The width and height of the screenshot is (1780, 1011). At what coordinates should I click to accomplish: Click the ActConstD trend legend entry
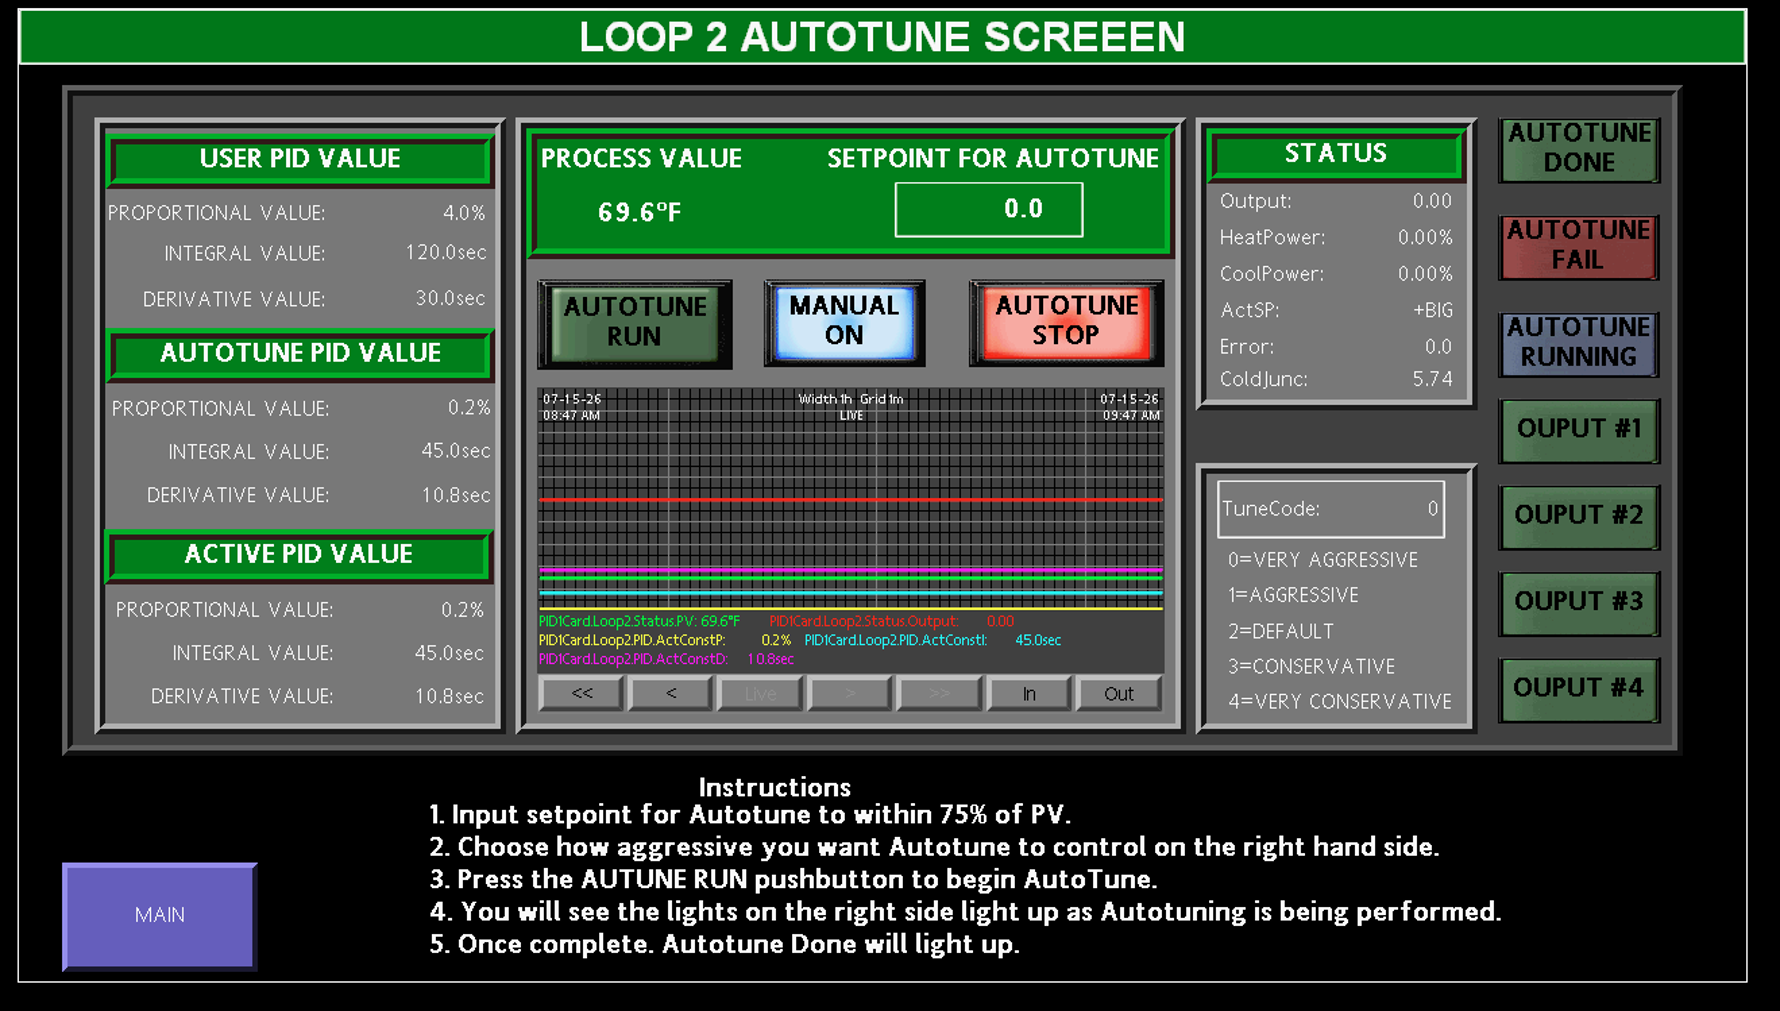click(666, 659)
